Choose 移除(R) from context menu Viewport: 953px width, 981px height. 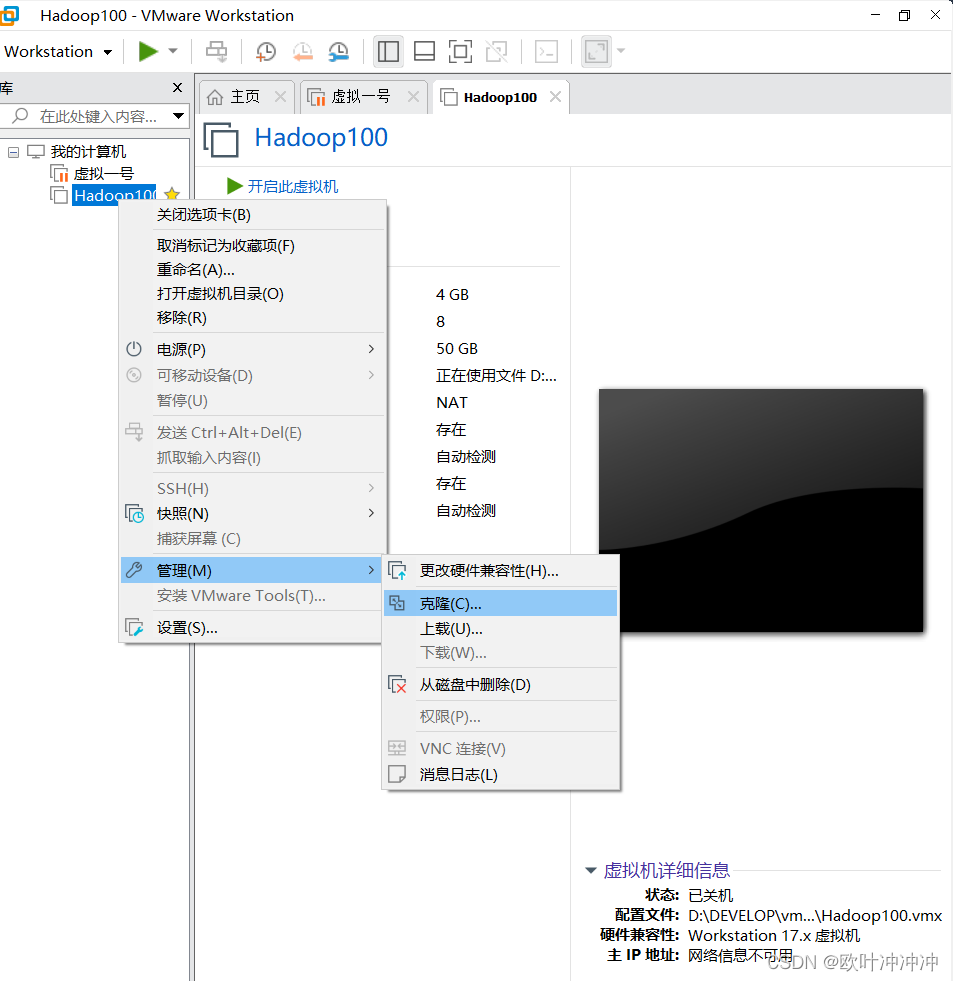click(252, 318)
